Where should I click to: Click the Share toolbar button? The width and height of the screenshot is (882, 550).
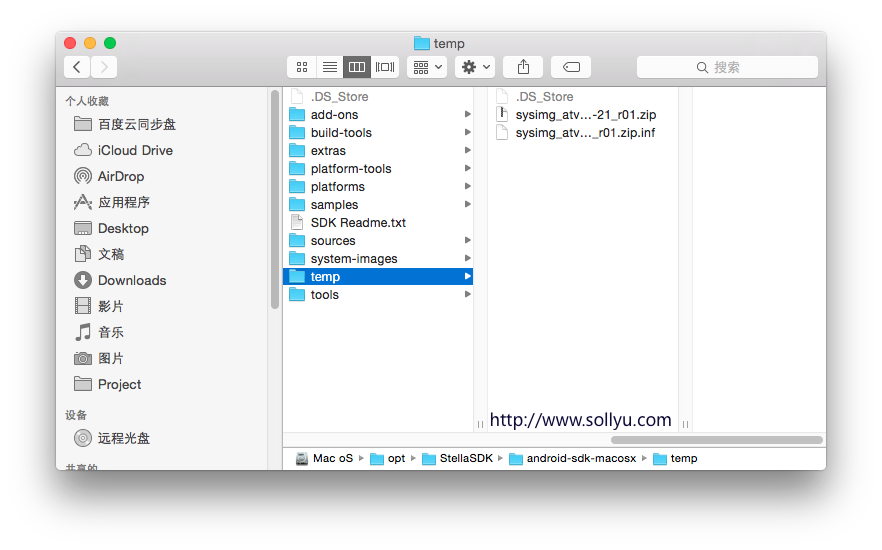coord(523,67)
